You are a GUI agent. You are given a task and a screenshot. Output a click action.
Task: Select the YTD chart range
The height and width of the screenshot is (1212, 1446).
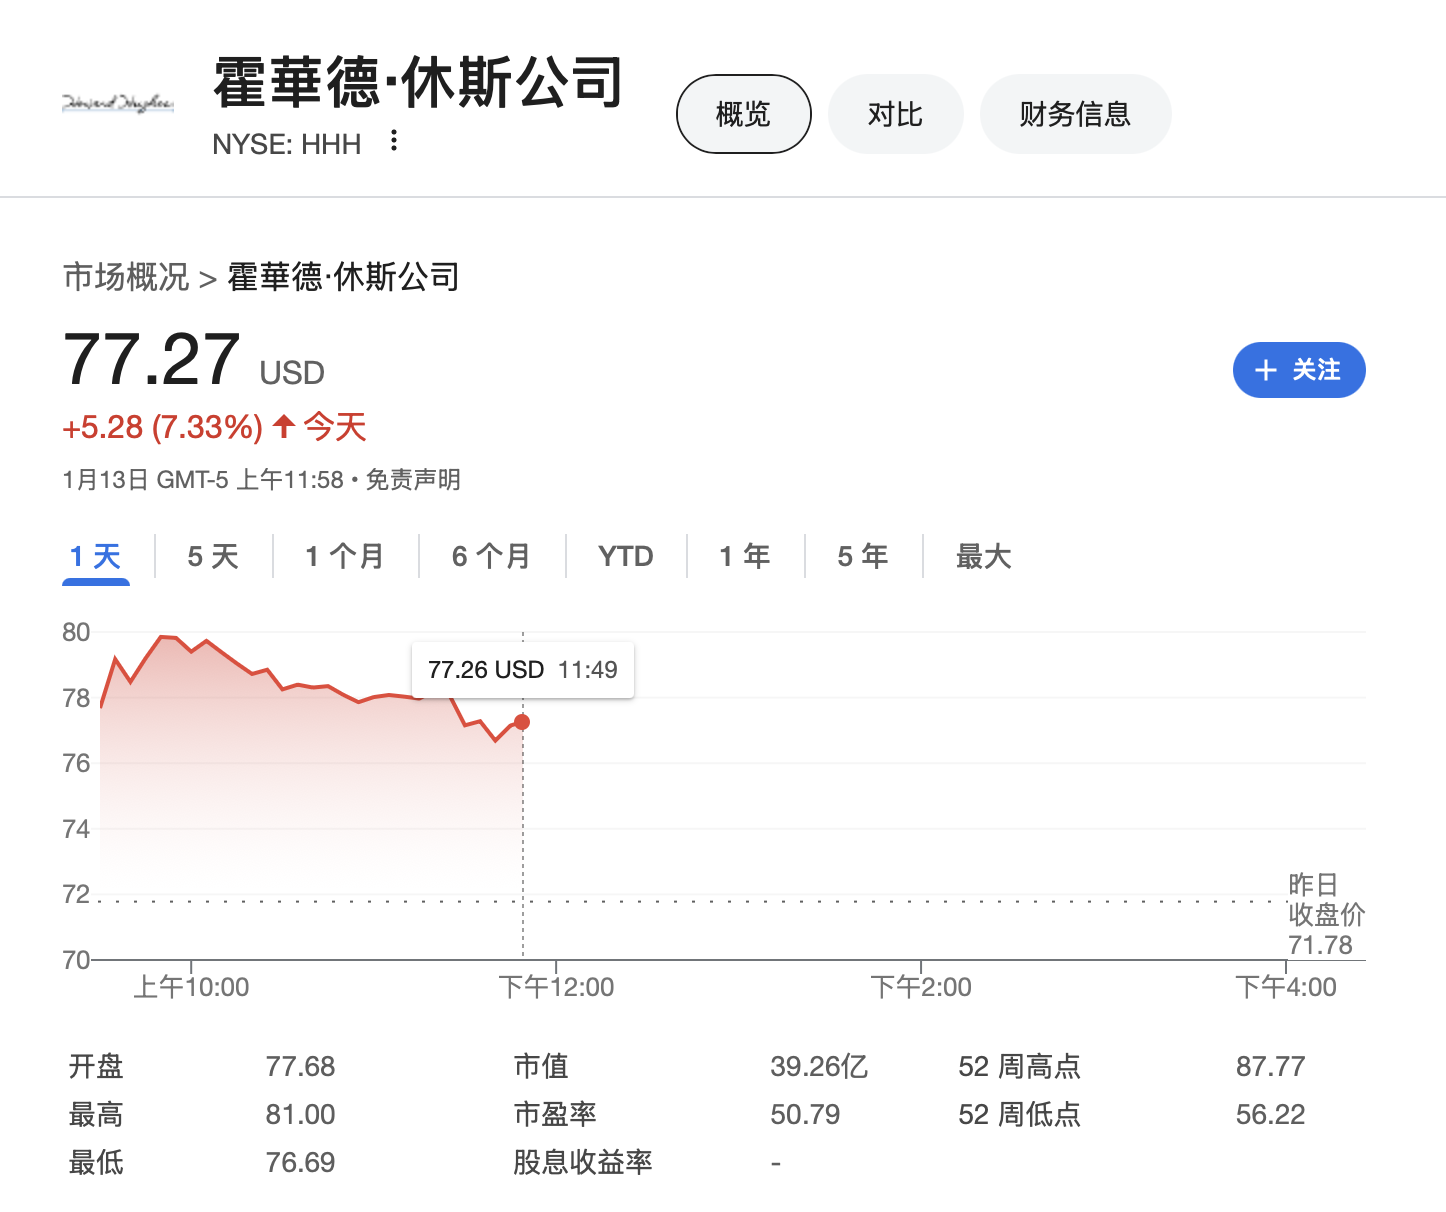626,556
